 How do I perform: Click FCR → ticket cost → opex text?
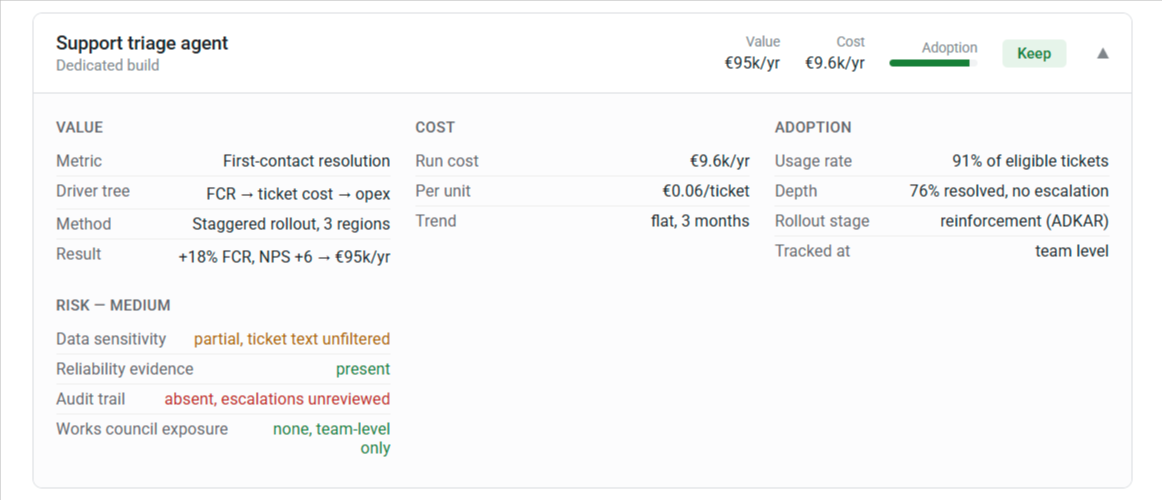[298, 195]
